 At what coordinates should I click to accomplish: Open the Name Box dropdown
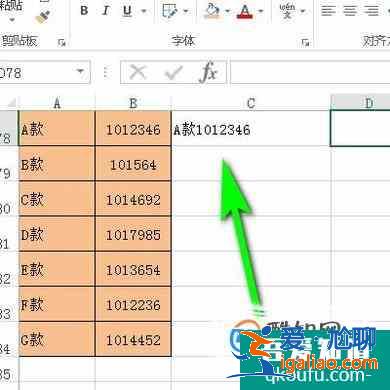[80, 72]
